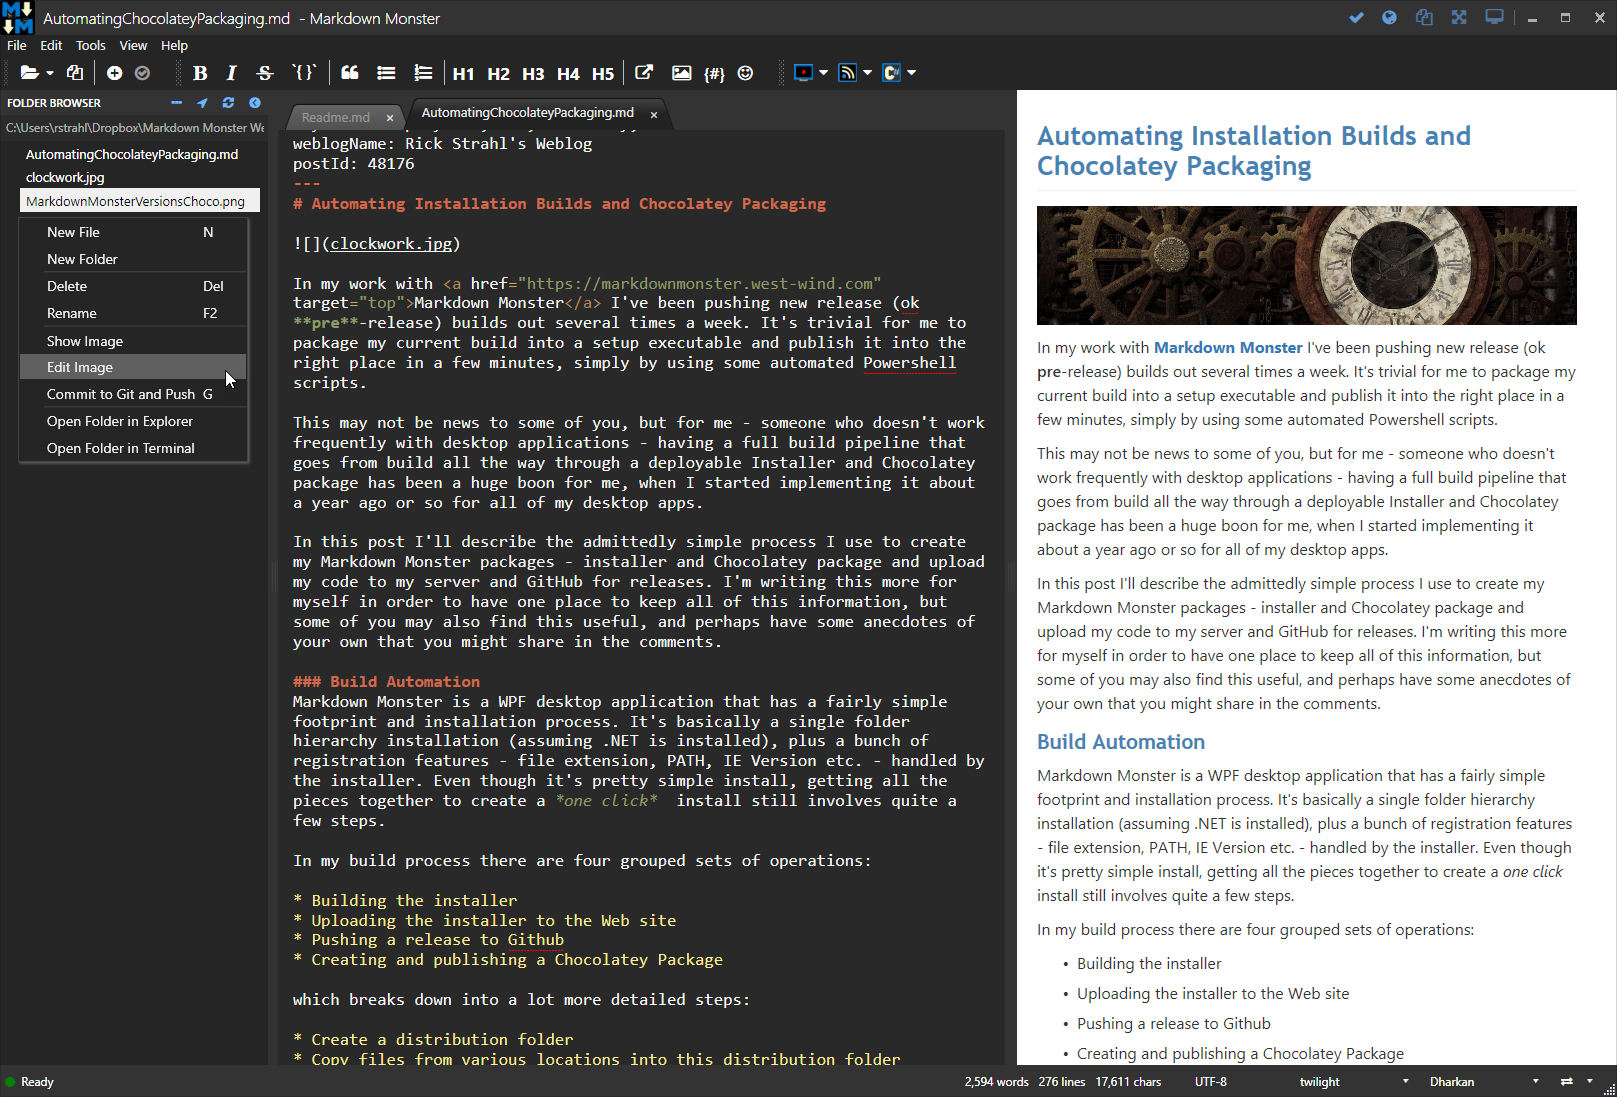Screen dimensions: 1617x1097
Task: Apply bold formatting
Action: [200, 73]
